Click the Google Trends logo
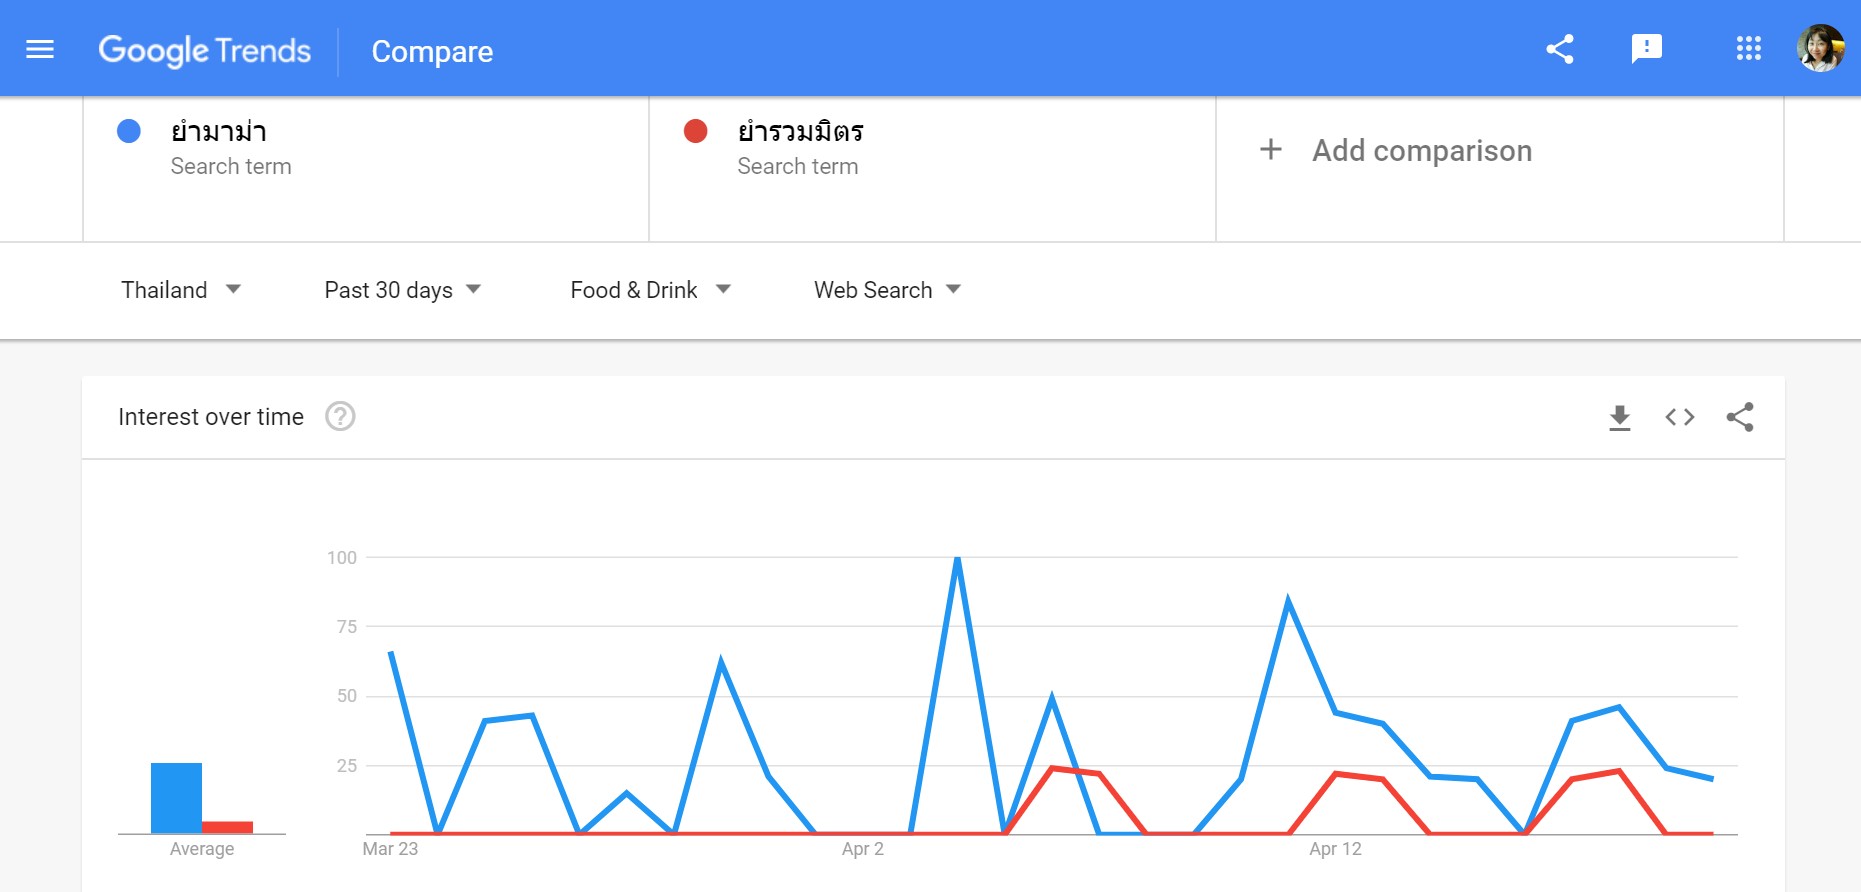The width and height of the screenshot is (1861, 892). click(x=205, y=50)
